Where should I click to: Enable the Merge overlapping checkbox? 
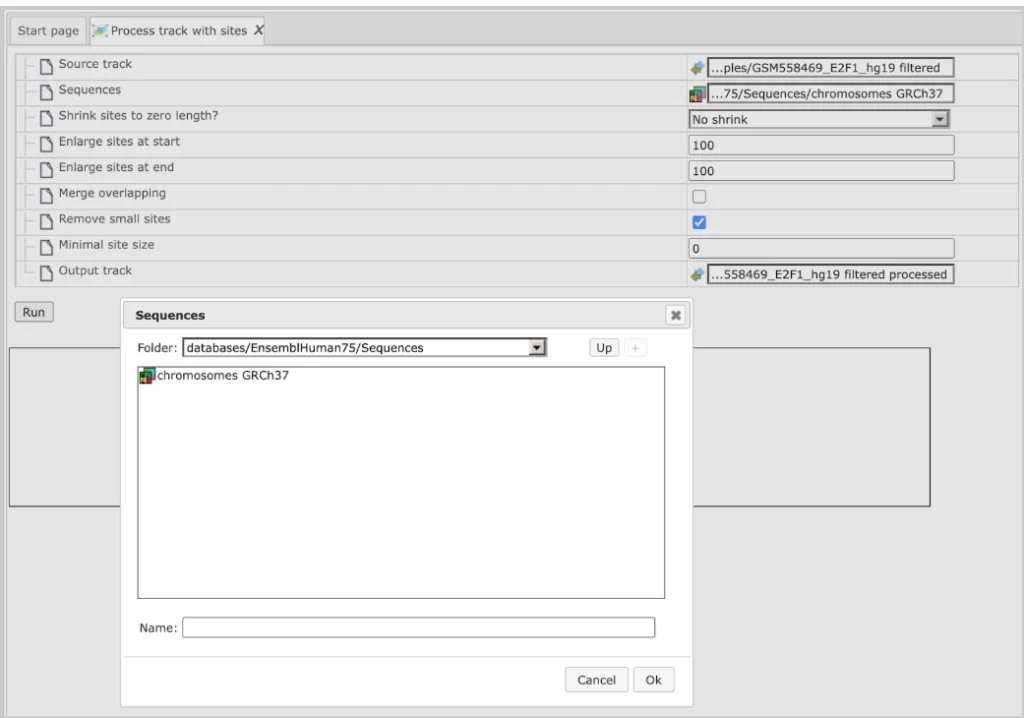pos(700,197)
